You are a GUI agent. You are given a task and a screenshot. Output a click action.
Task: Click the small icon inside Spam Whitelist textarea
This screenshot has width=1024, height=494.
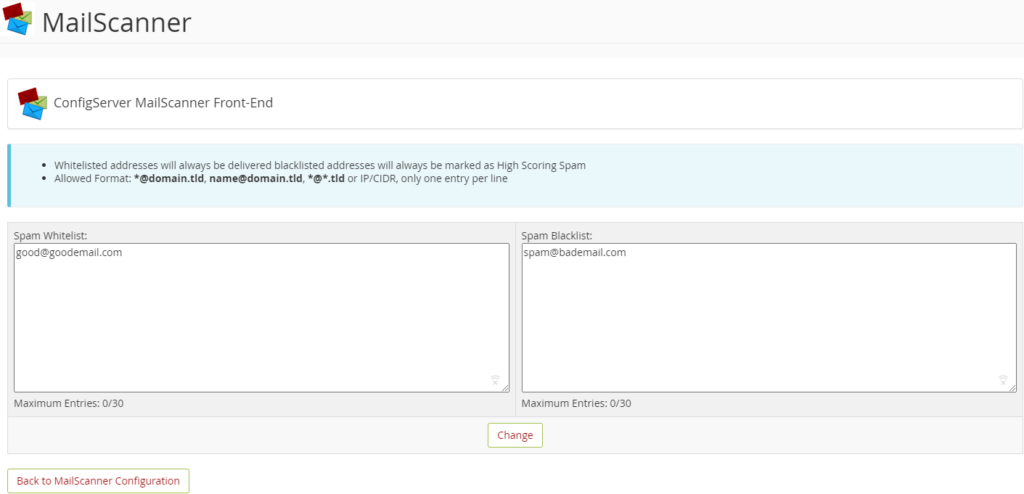pos(495,380)
